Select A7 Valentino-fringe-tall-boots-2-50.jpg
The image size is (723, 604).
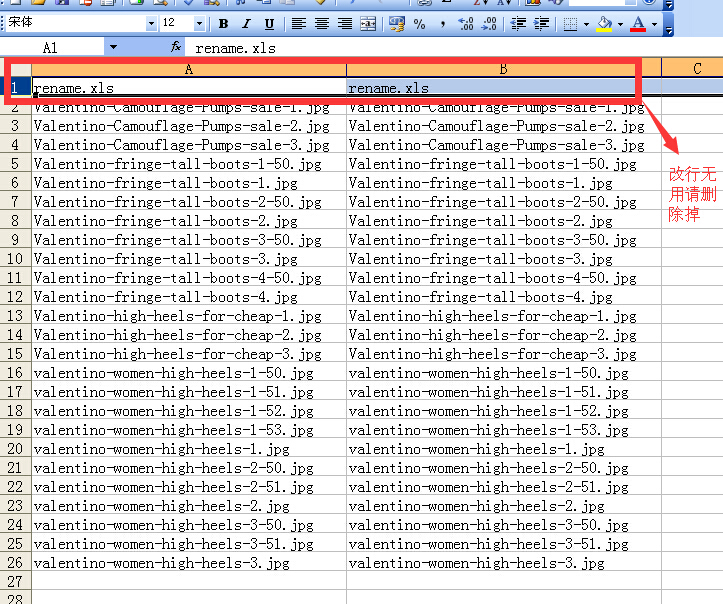point(189,202)
